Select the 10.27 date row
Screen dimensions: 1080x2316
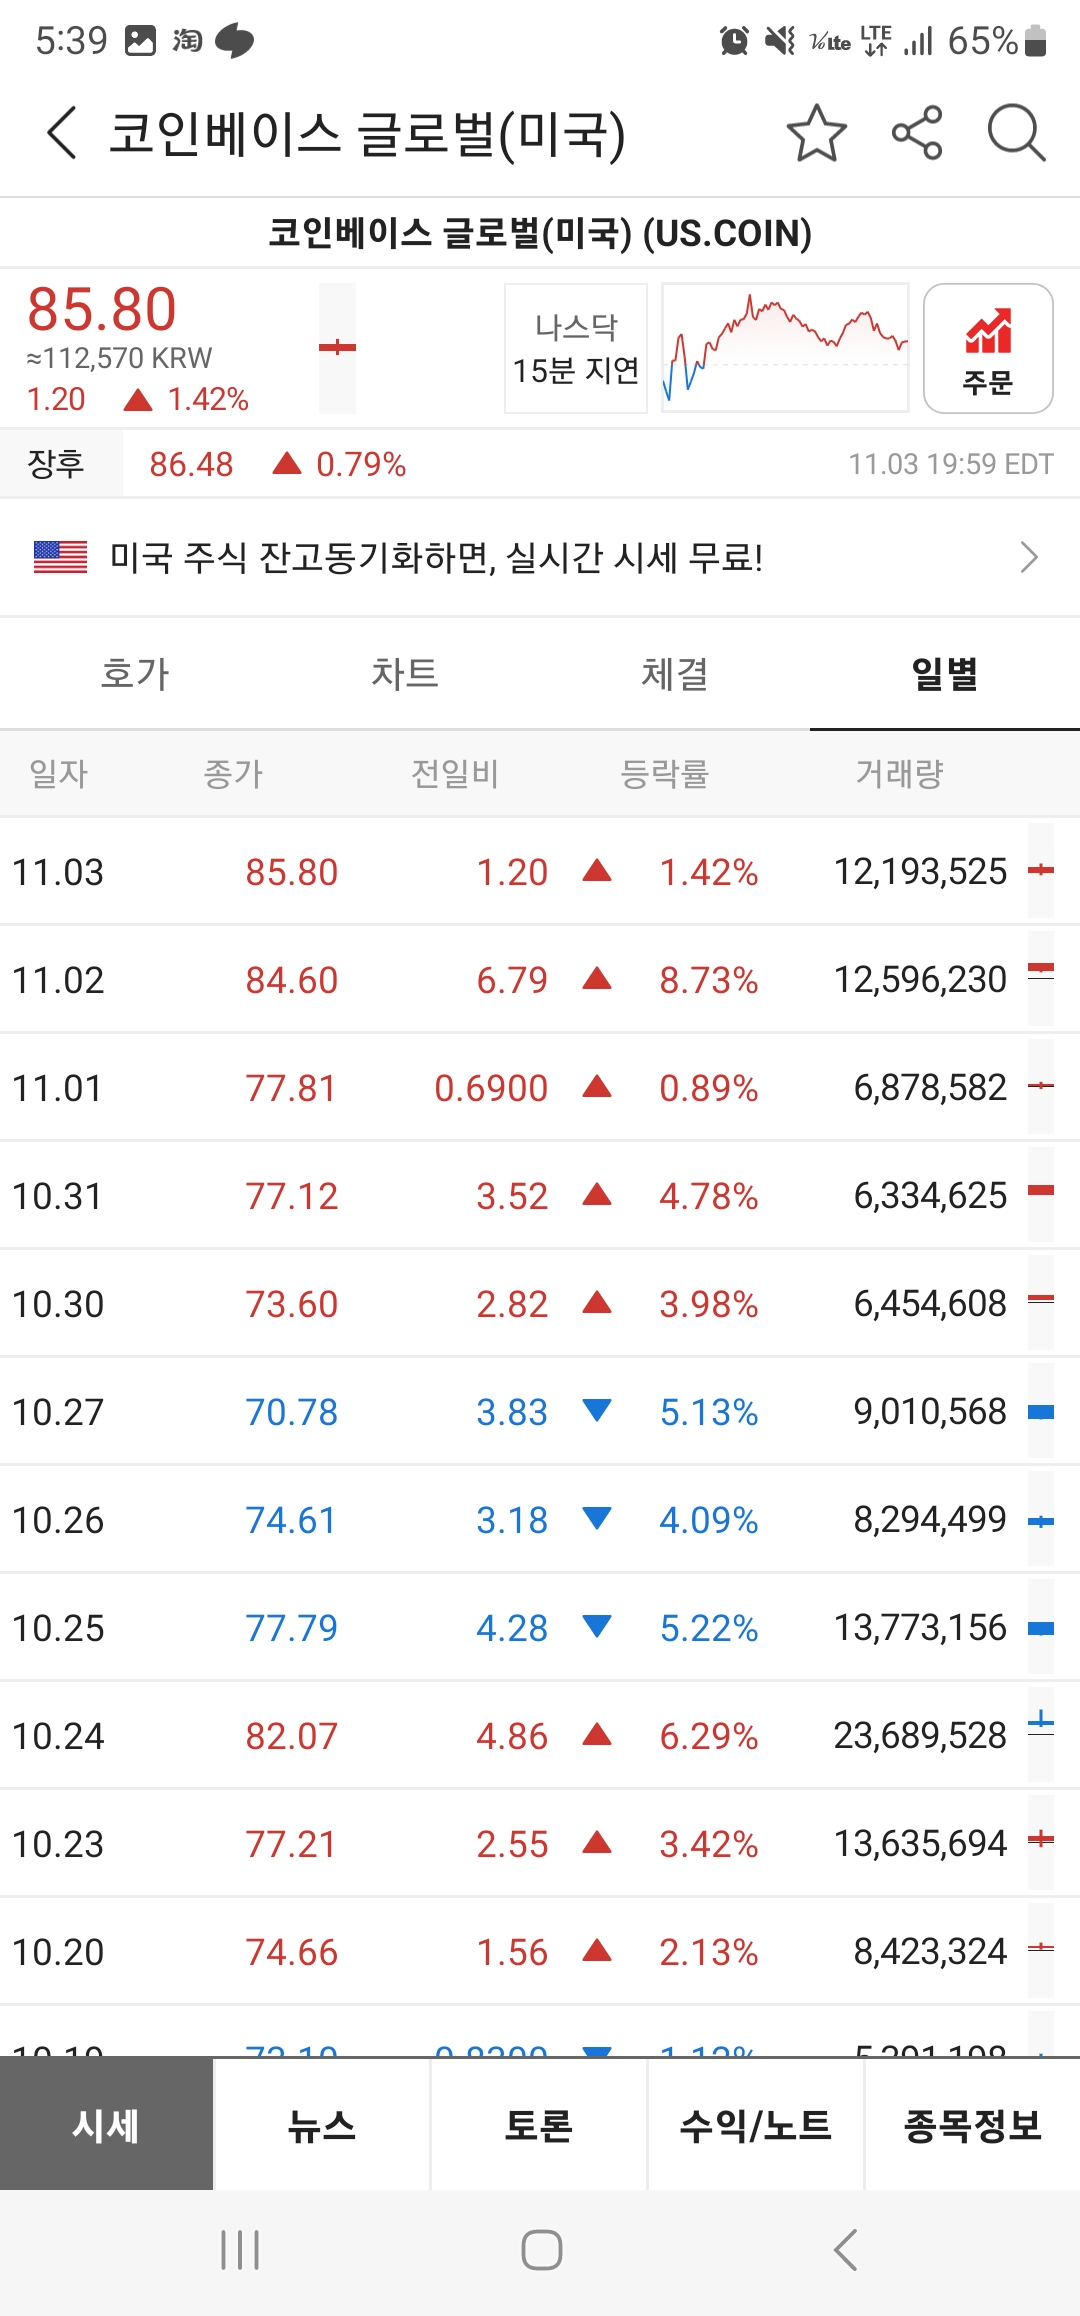(540, 1412)
